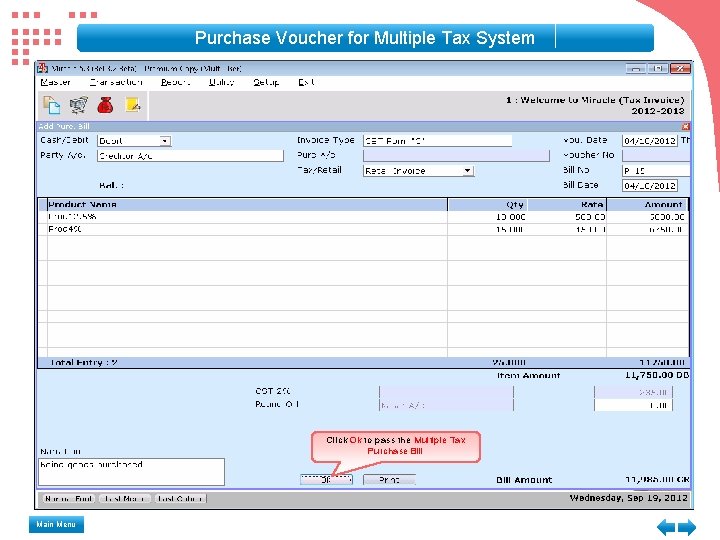Screen dimensions: 720x540
Task: Click the Bill Amount total value
Action: pos(657,479)
